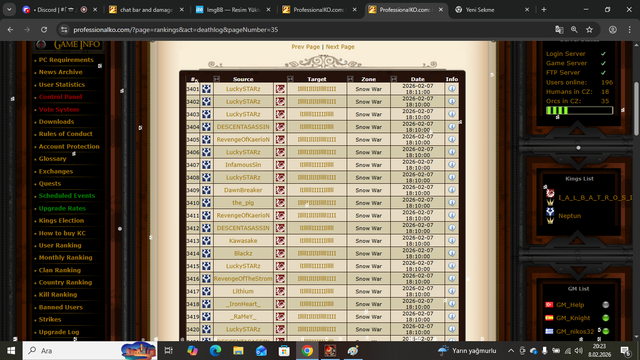The width and height of the screenshot is (640, 360).
Task: Go to Next Page link
Action: tap(340, 47)
